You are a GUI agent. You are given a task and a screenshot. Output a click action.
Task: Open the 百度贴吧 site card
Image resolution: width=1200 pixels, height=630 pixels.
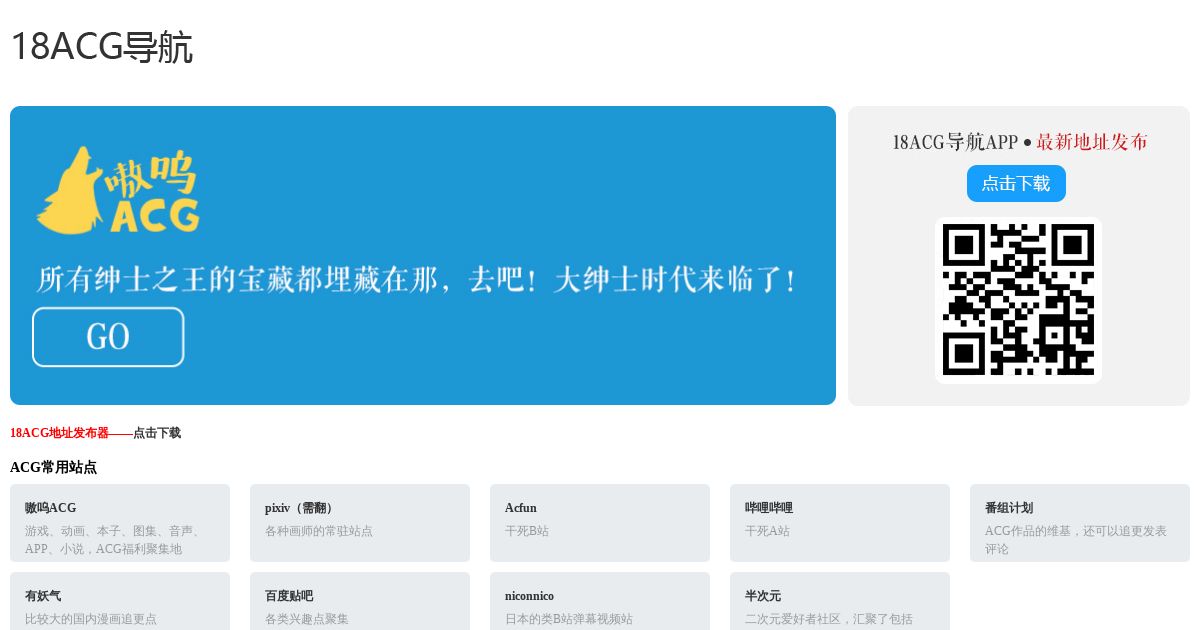[360, 601]
